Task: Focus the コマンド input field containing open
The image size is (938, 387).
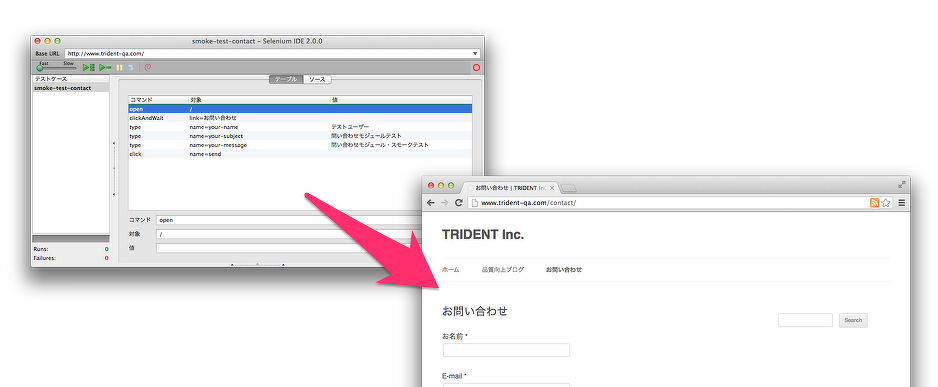Action: 289,220
